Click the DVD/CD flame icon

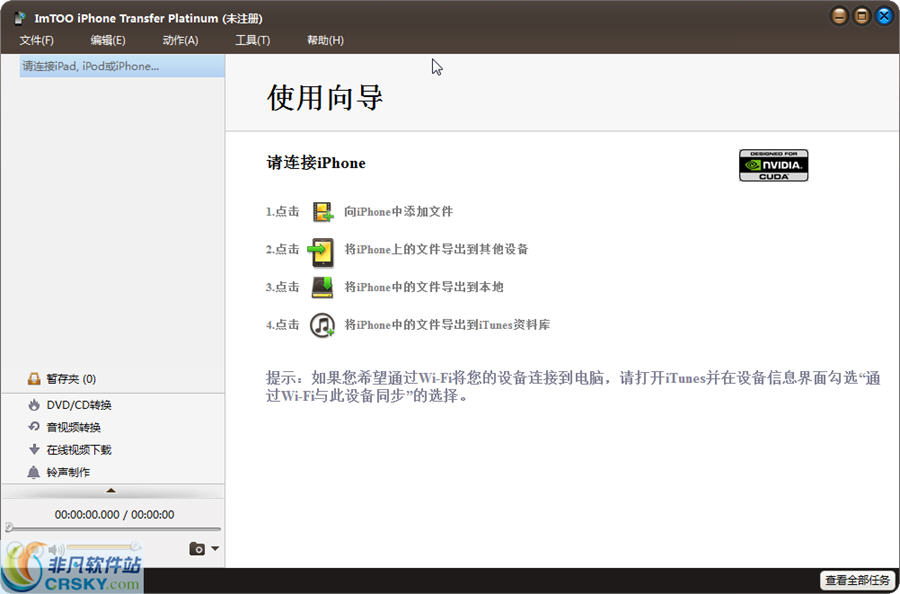(x=34, y=405)
